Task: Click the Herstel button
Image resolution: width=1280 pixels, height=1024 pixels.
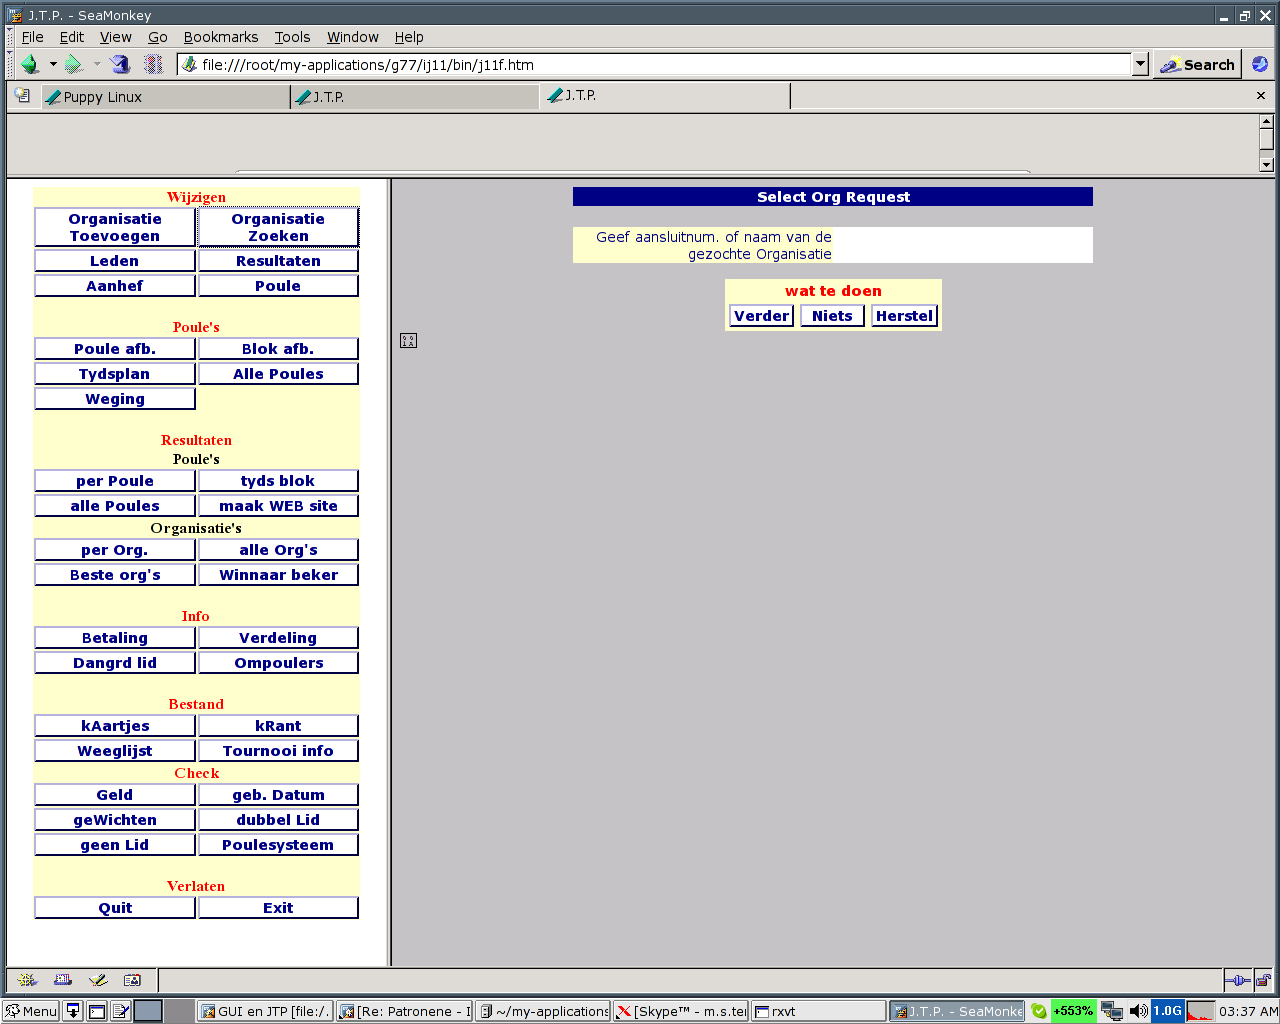Action: coord(904,316)
